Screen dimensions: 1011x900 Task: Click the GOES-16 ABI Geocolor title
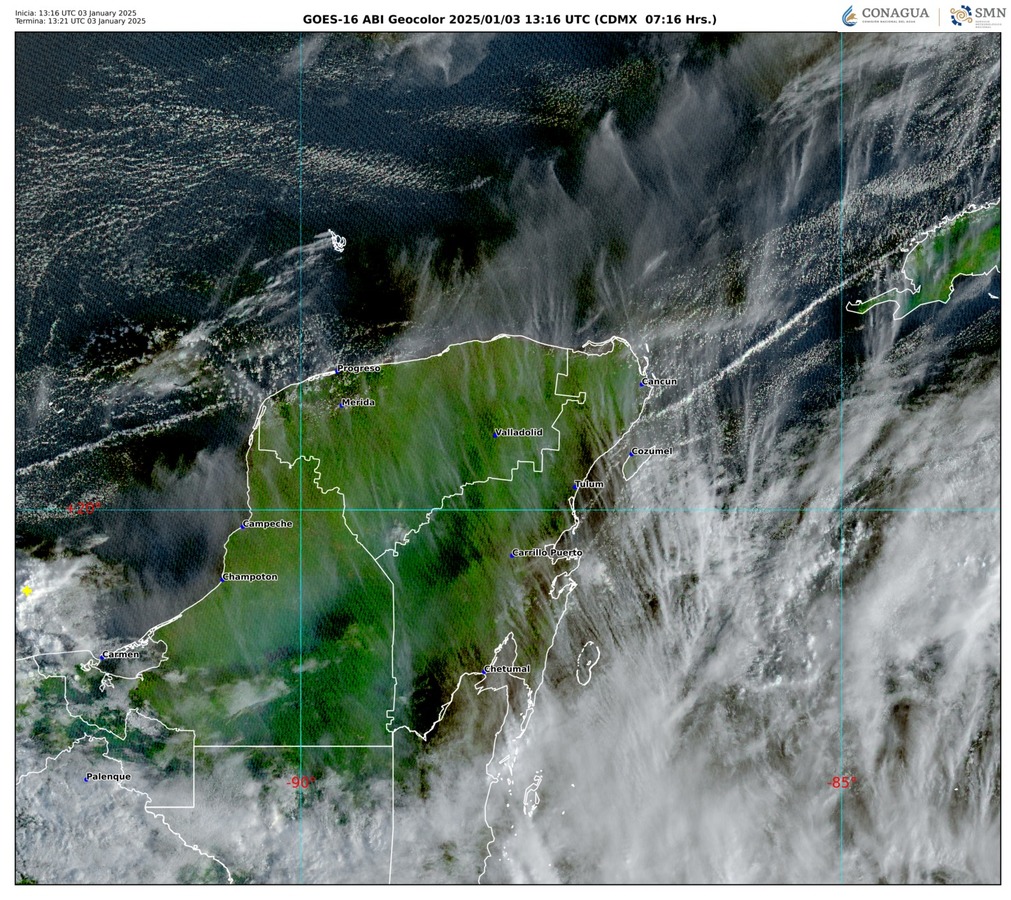[509, 19]
